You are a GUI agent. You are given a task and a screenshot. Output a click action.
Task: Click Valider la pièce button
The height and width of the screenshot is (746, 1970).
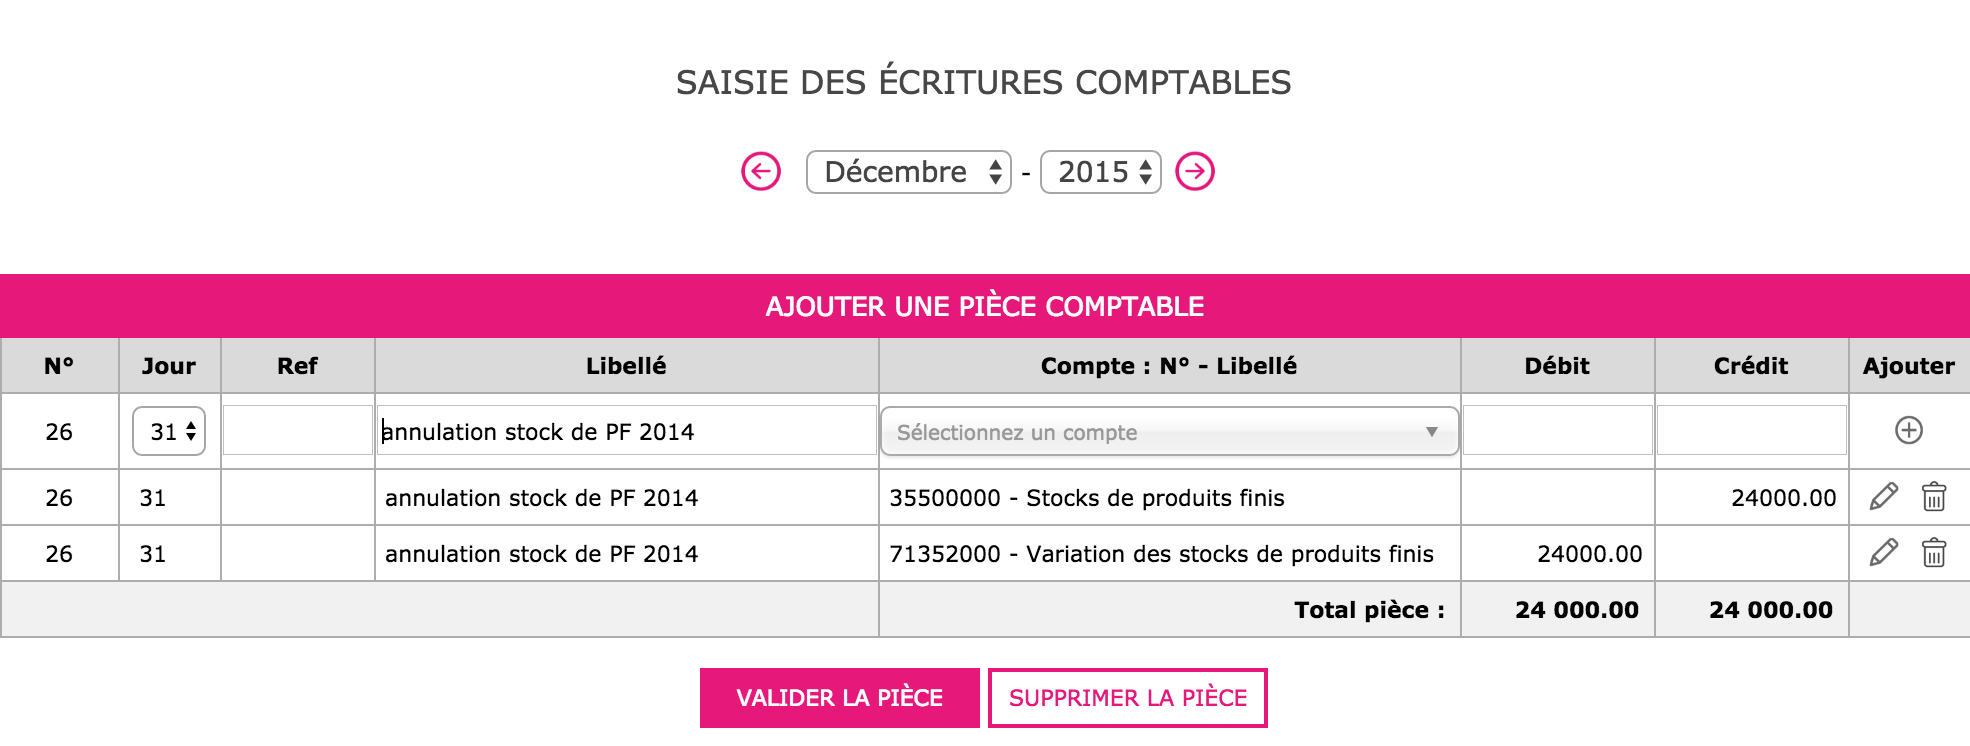[x=840, y=698]
